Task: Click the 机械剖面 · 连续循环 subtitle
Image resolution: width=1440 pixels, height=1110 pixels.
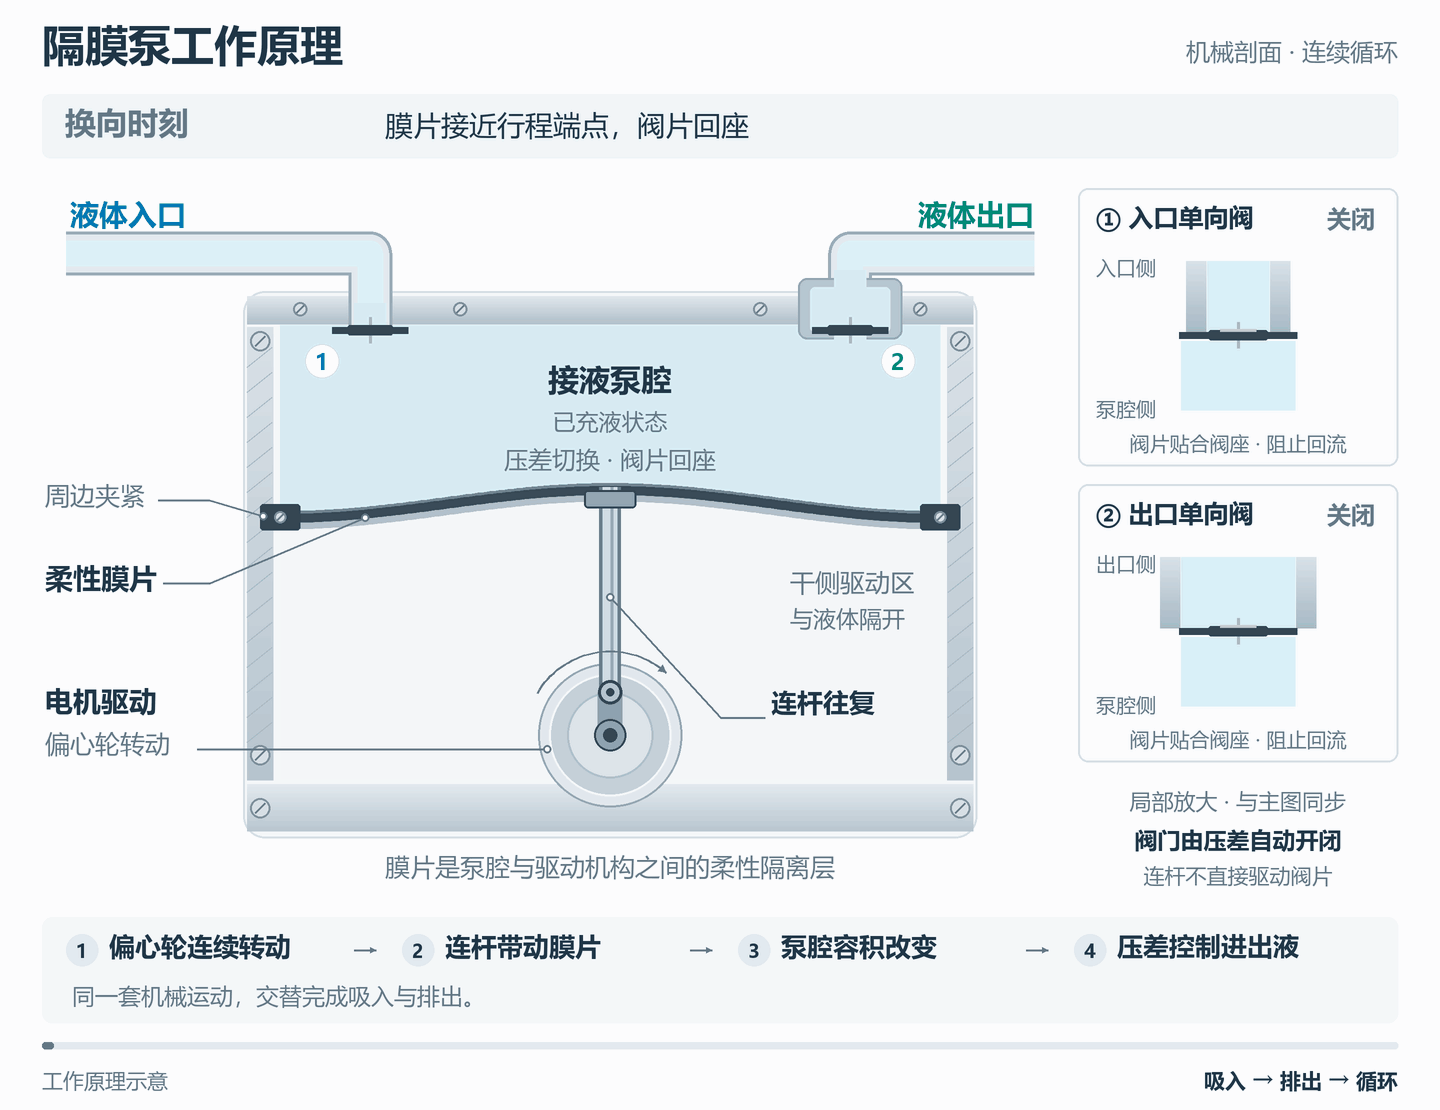Action: point(1291,52)
